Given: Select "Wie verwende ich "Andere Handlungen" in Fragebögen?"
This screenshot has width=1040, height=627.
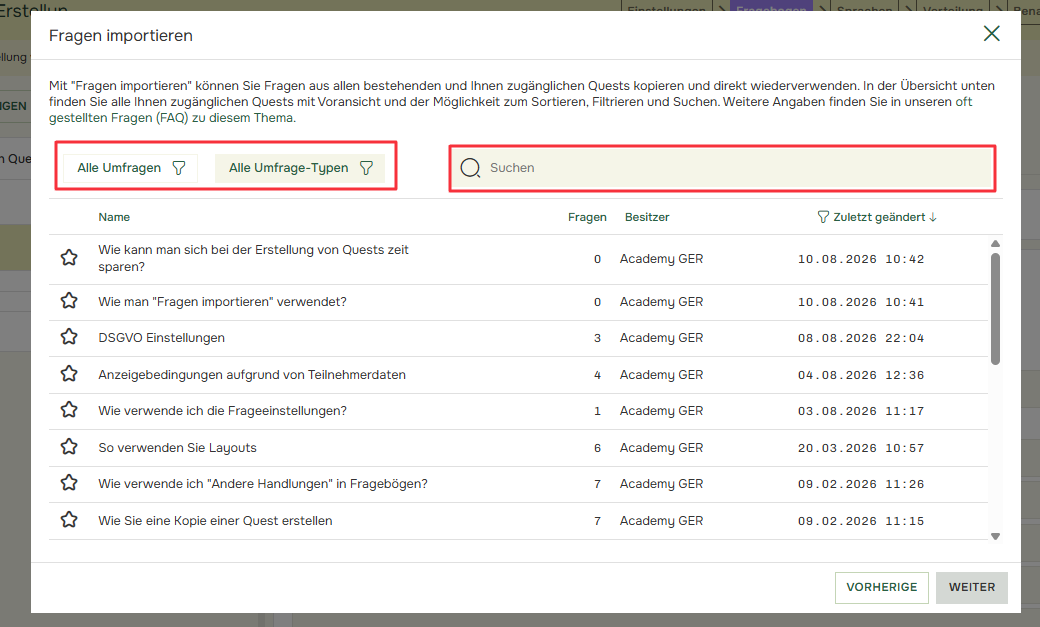Looking at the screenshot, I should (263, 484).
